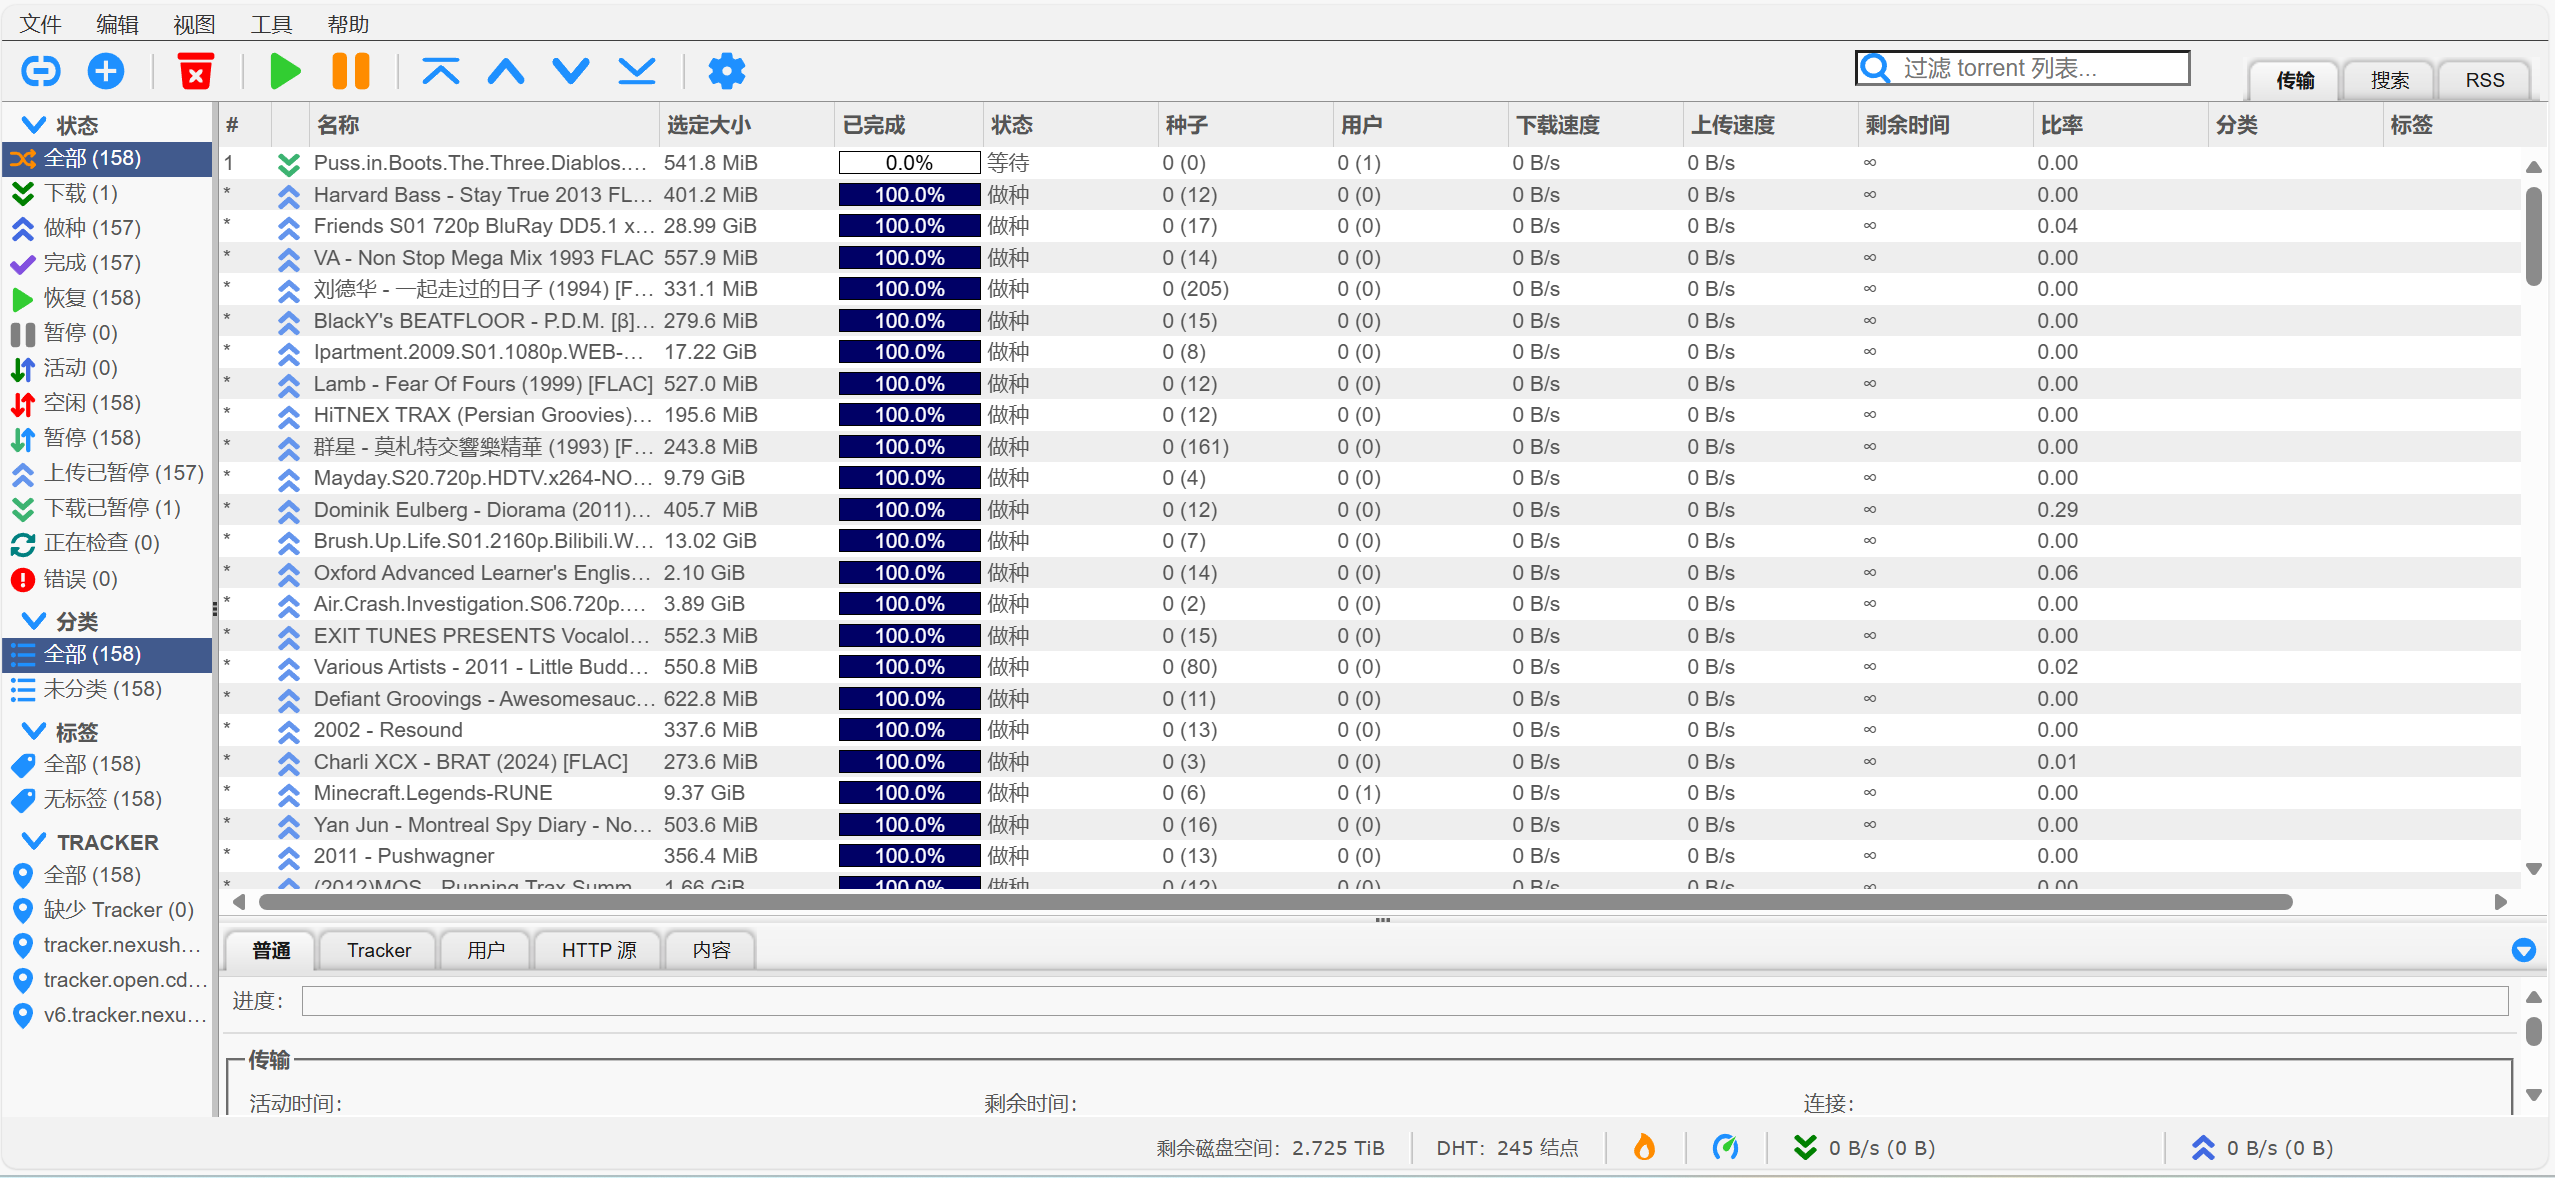
Task: Toggle alternative speed limits meter icon
Action: [1725, 1147]
